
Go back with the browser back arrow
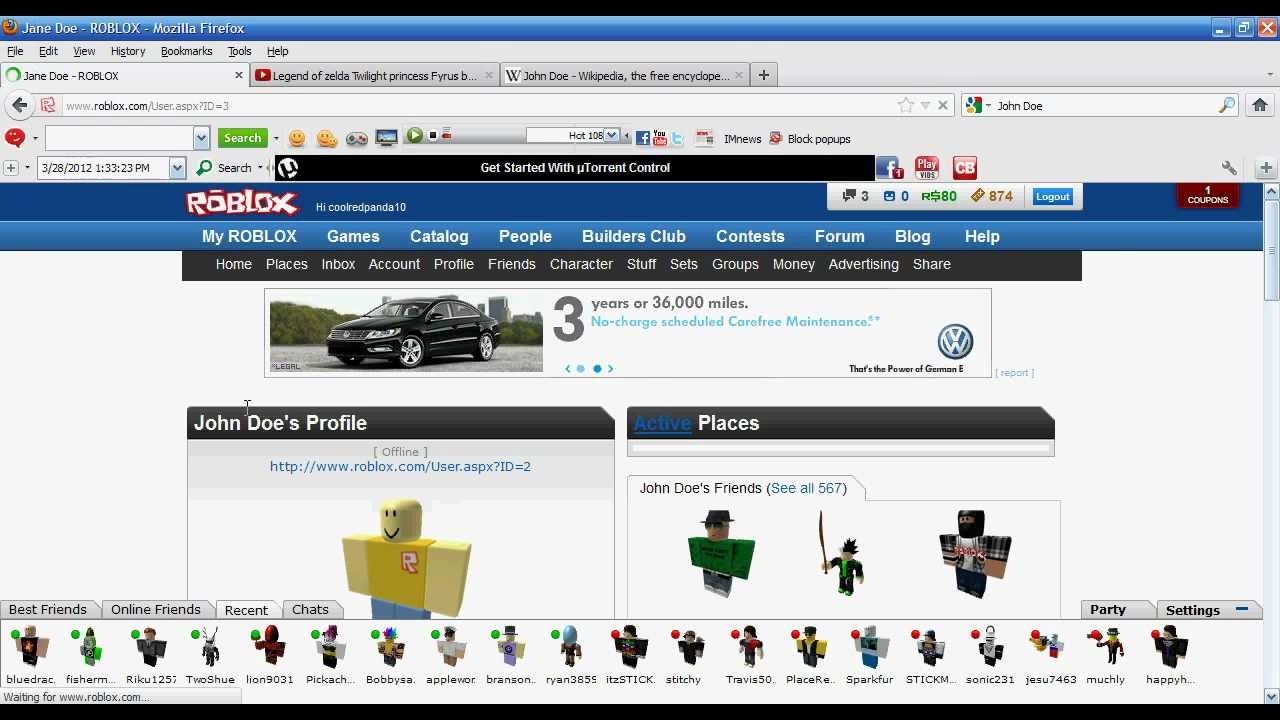coord(20,105)
